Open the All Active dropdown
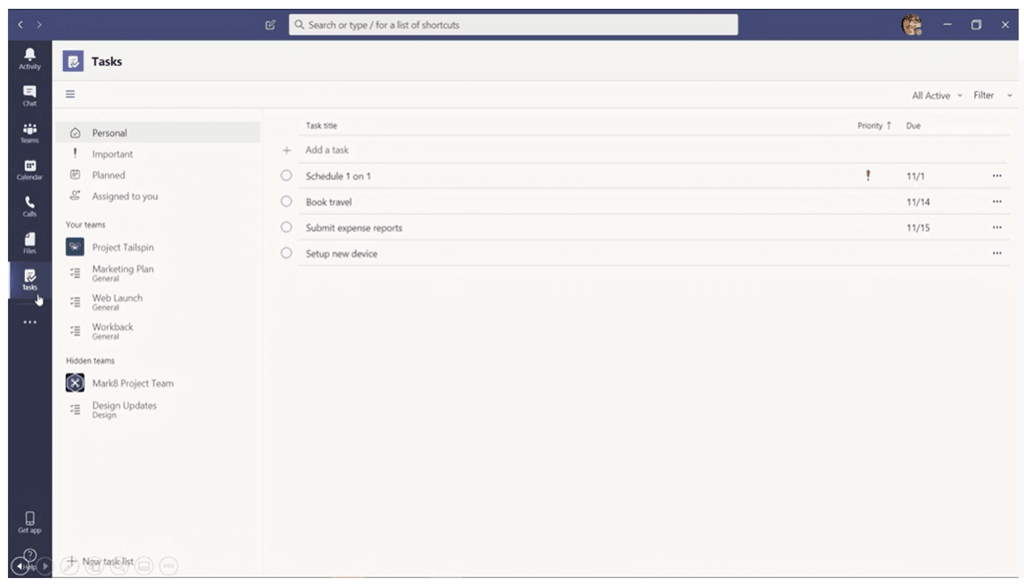Image resolution: width=1024 pixels, height=586 pixels. click(936, 96)
